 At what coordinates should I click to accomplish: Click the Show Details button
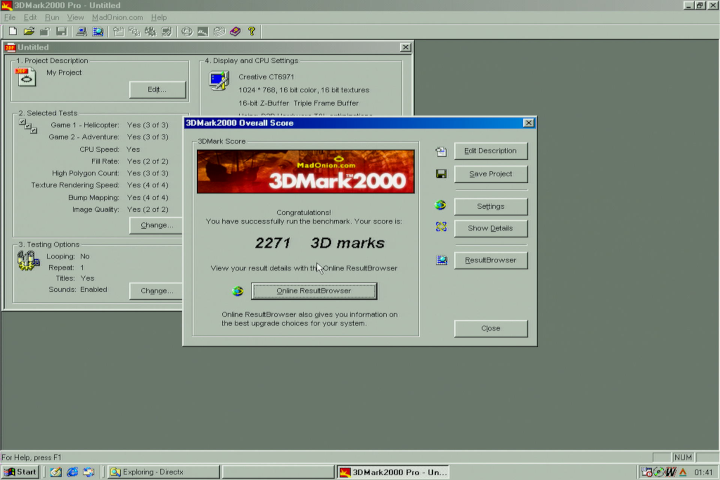coord(490,228)
